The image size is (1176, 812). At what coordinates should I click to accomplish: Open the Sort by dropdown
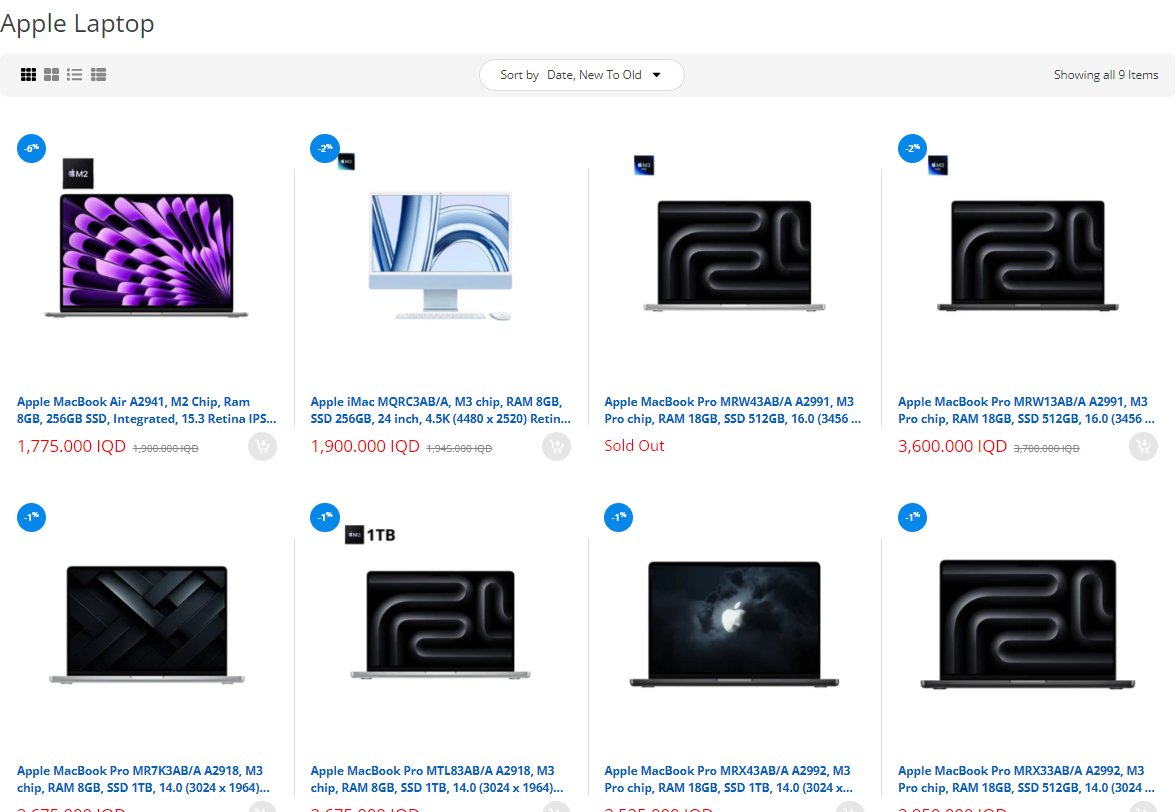coord(581,75)
